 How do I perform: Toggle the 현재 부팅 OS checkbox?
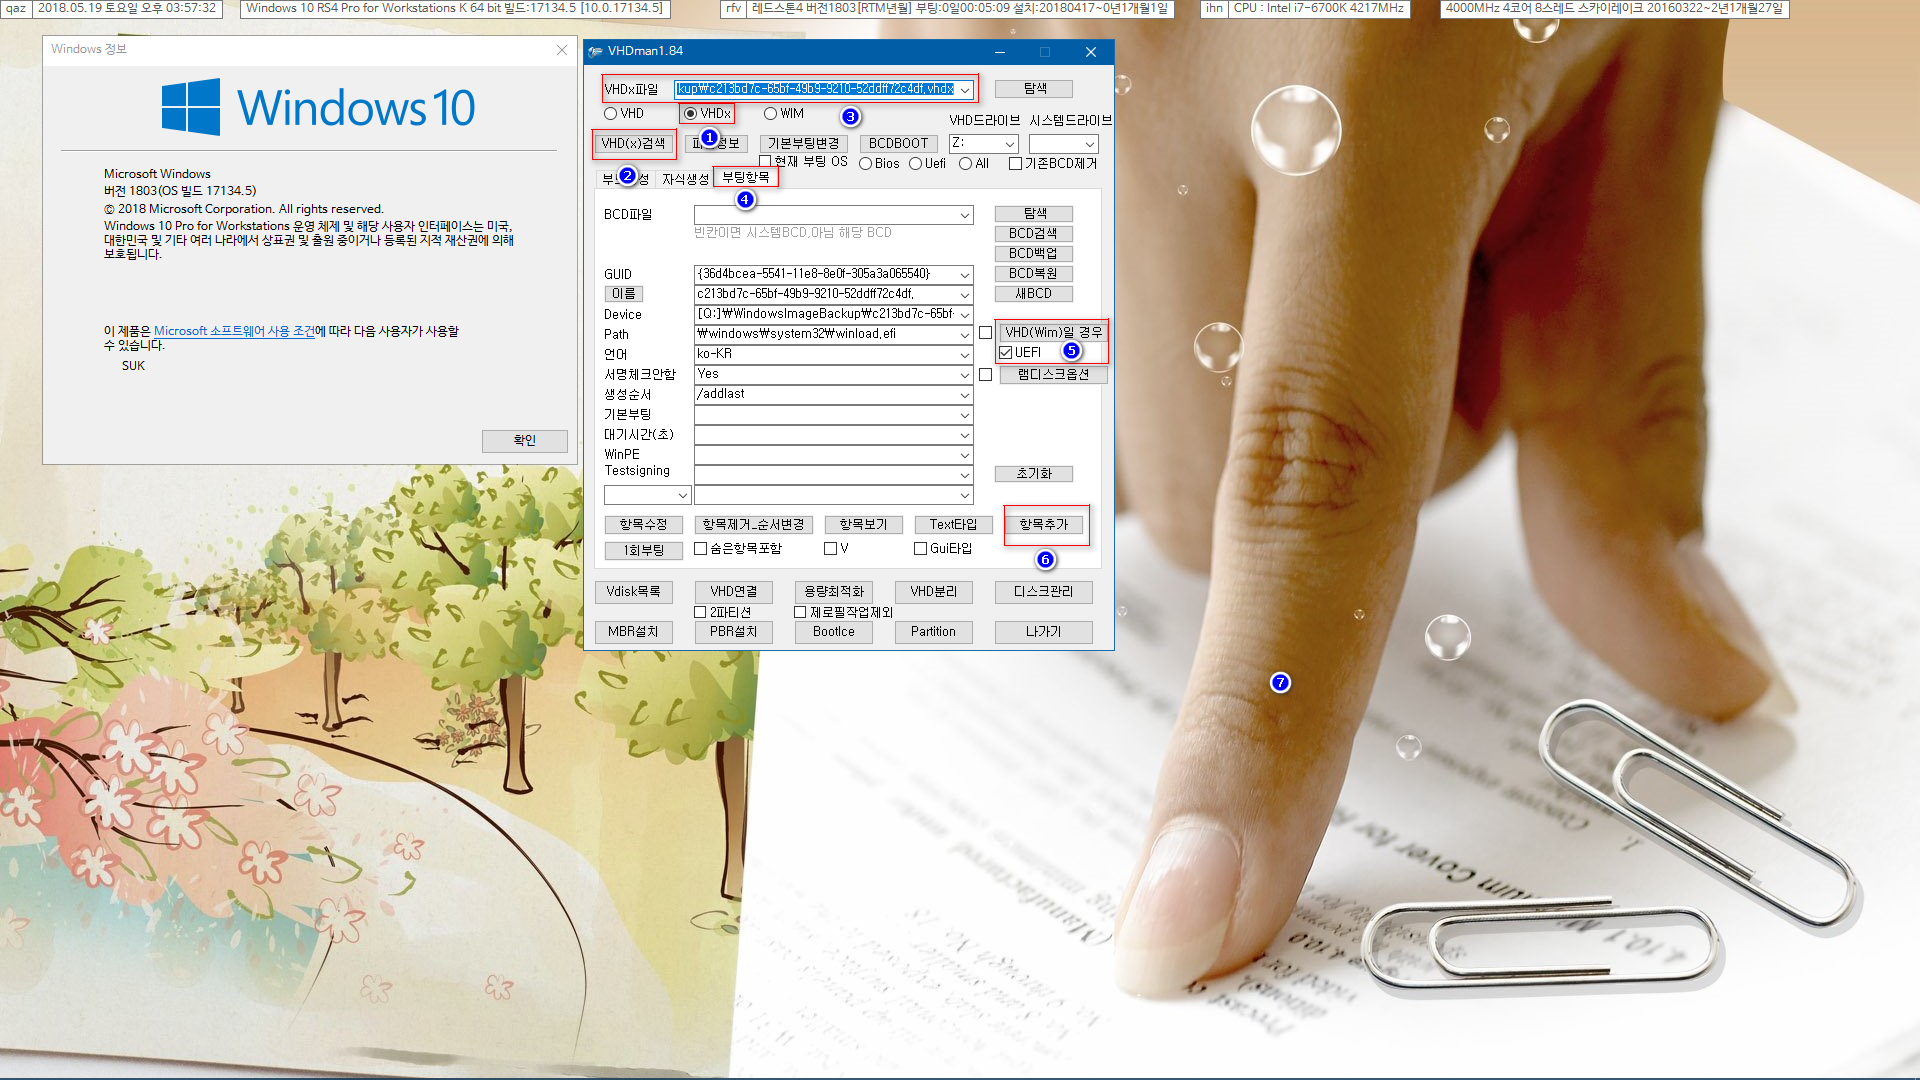(x=765, y=161)
